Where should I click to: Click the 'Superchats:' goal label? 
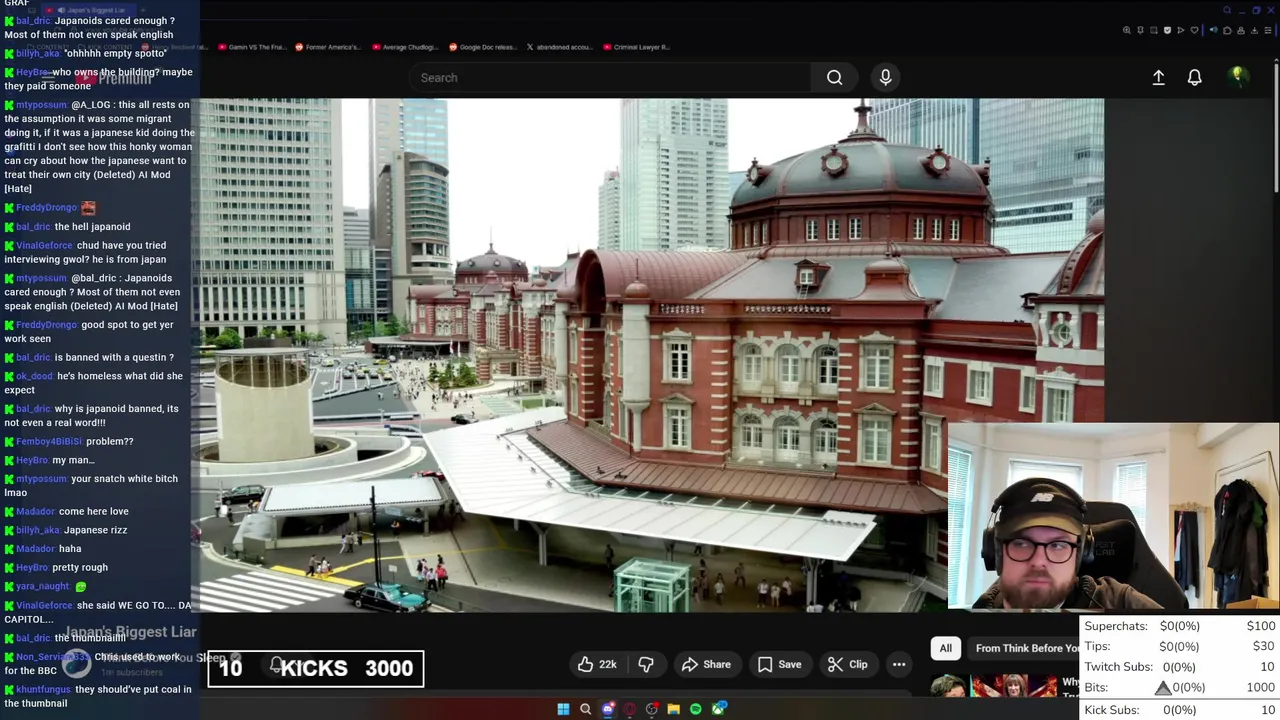1116,626
